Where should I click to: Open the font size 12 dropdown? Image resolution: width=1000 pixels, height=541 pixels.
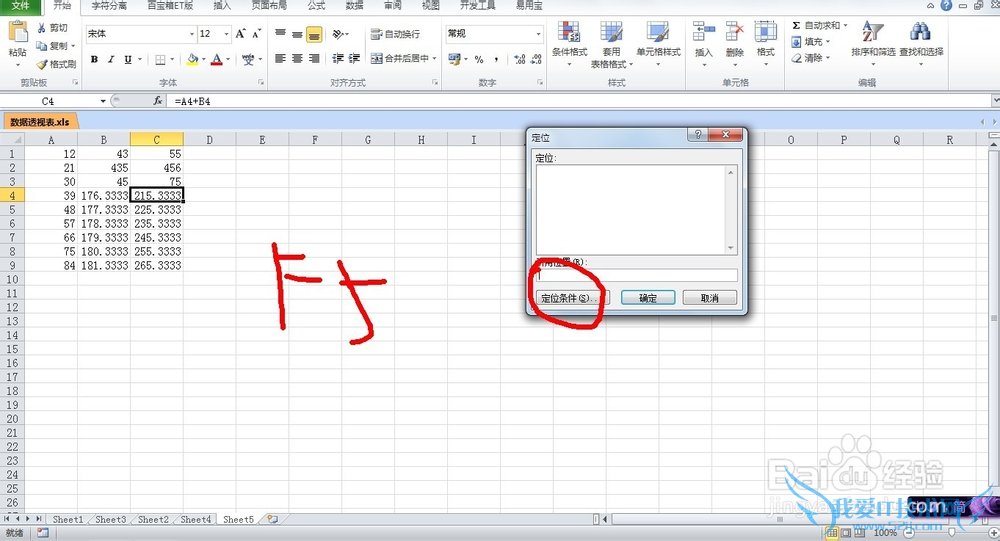click(x=226, y=34)
